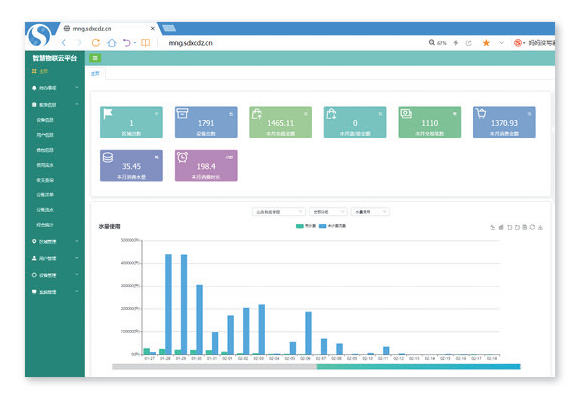Expand the person icon sidebar menu
Image resolution: width=577 pixels, height=398 pixels.
55,258
